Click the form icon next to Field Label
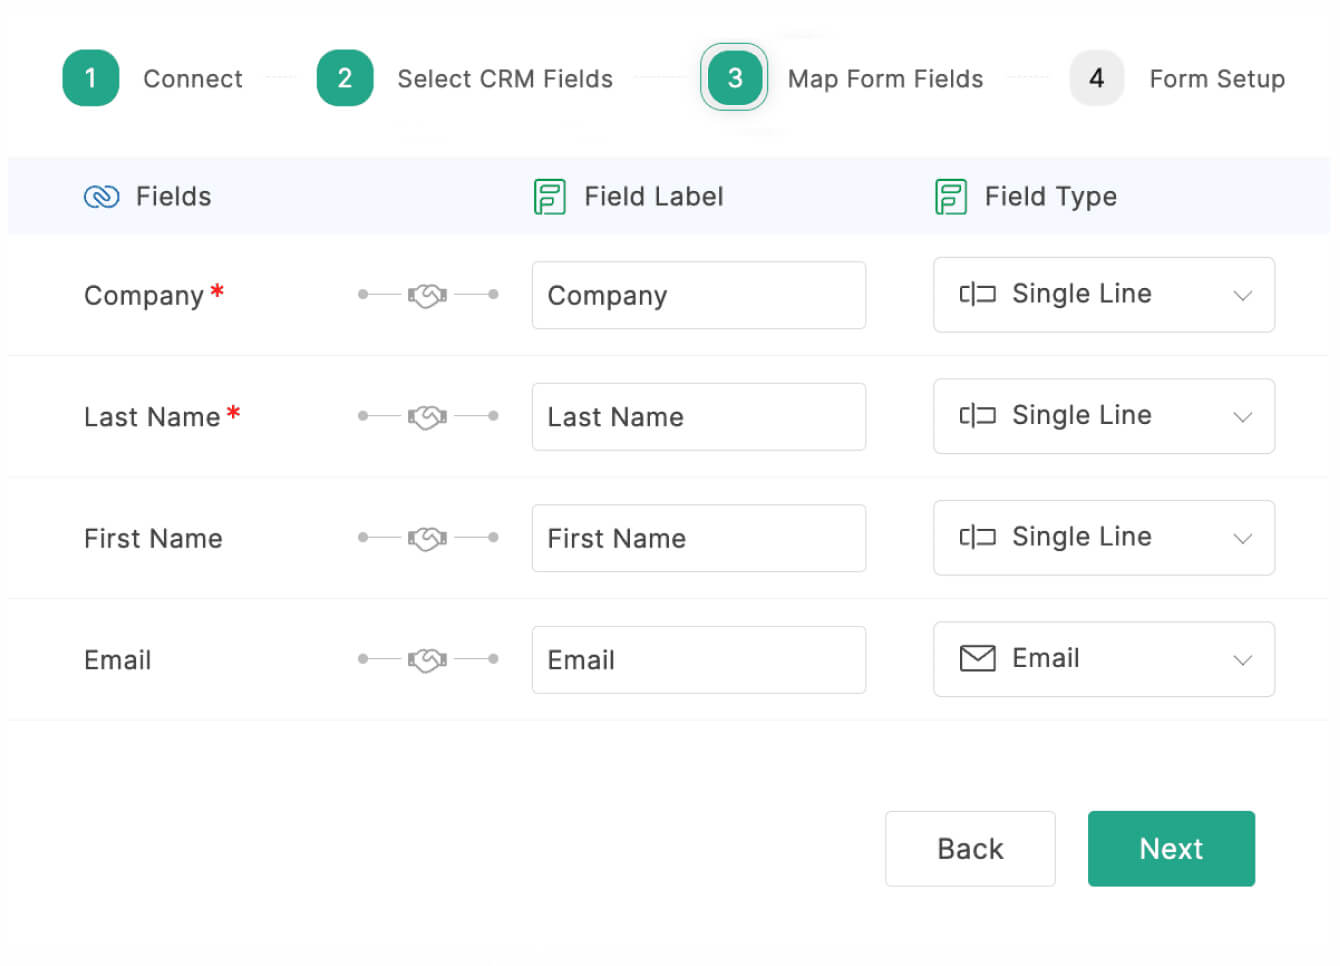This screenshot has width=1340, height=966. coord(549,197)
